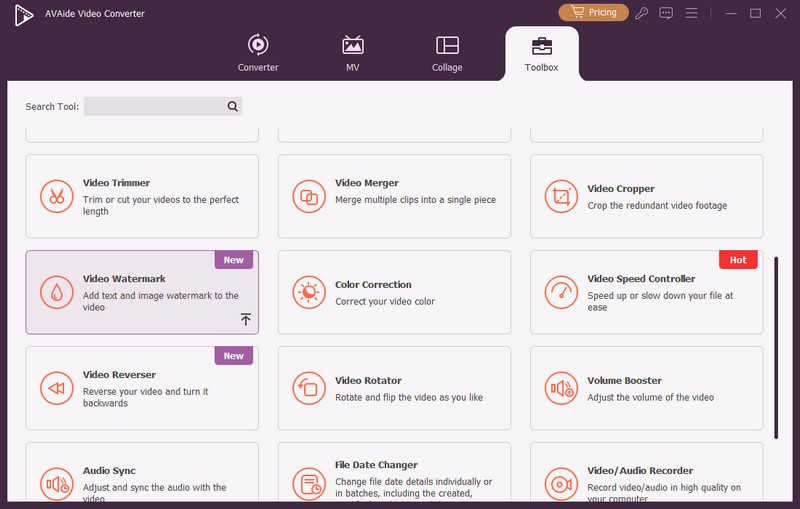
Task: Open the Video Merger tool icon
Action: (x=308, y=196)
